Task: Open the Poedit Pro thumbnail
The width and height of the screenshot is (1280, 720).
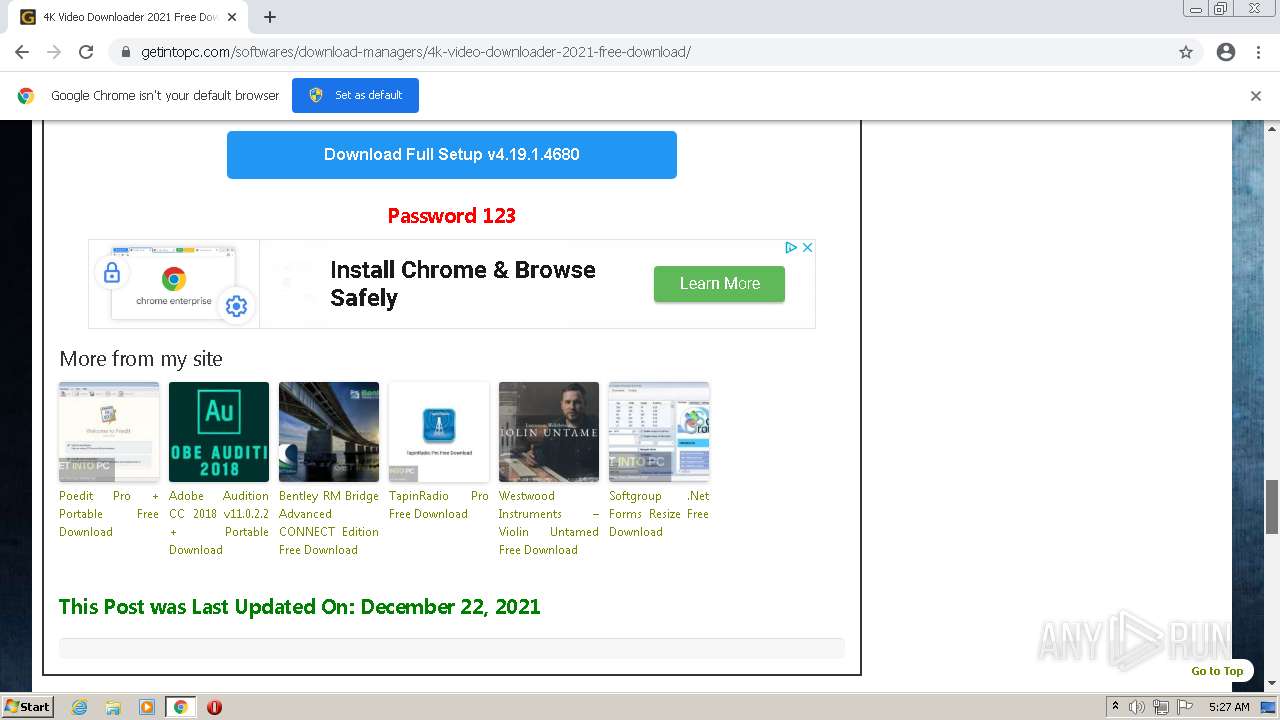Action: 109,432
